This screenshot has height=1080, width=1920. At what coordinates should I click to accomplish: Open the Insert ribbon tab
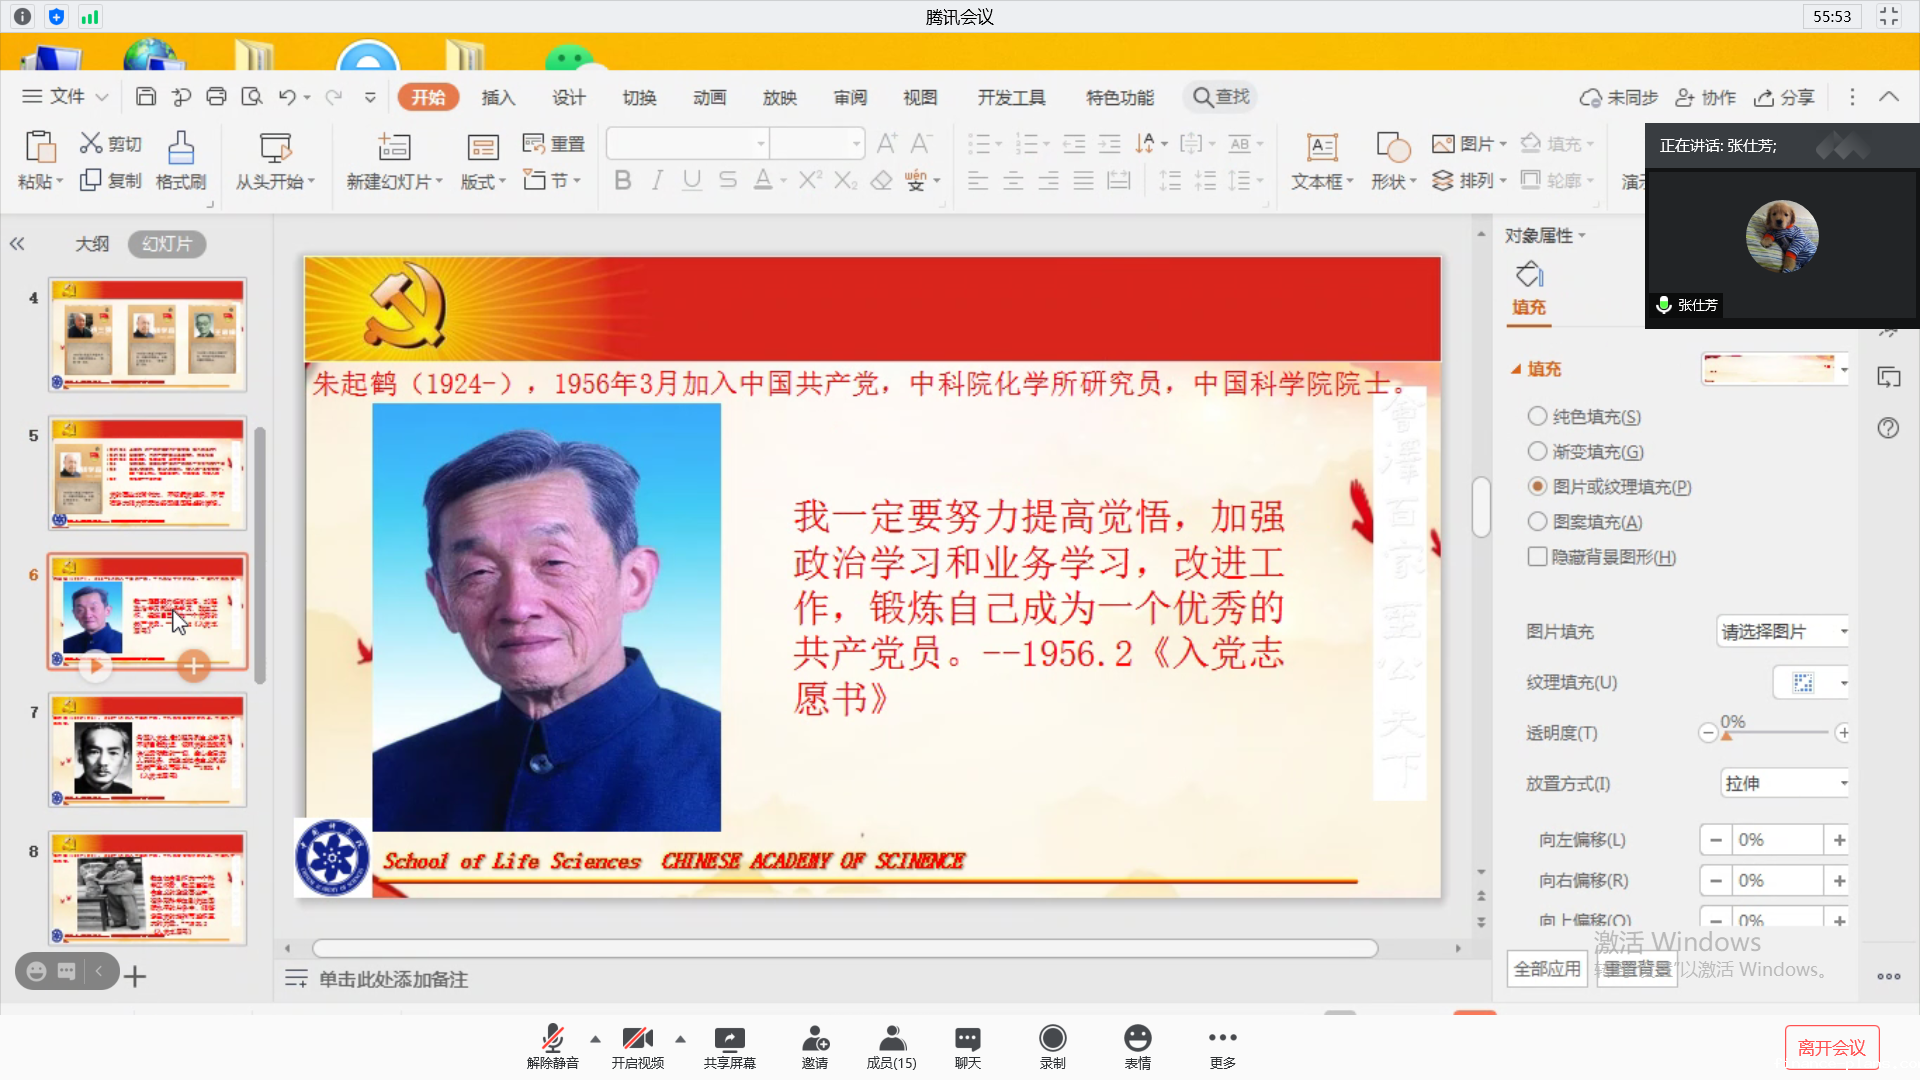[x=498, y=97]
